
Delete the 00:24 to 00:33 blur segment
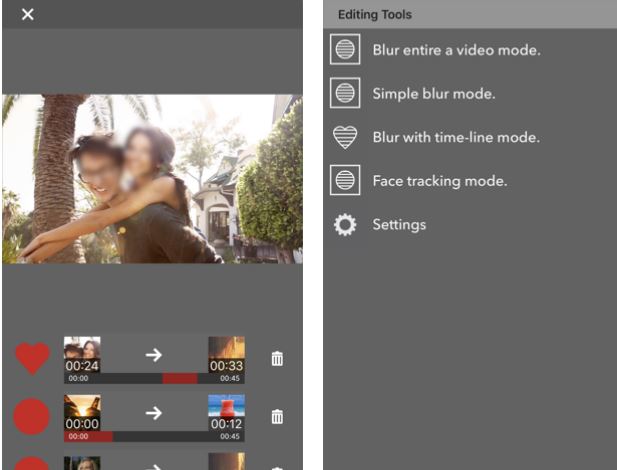point(277,359)
